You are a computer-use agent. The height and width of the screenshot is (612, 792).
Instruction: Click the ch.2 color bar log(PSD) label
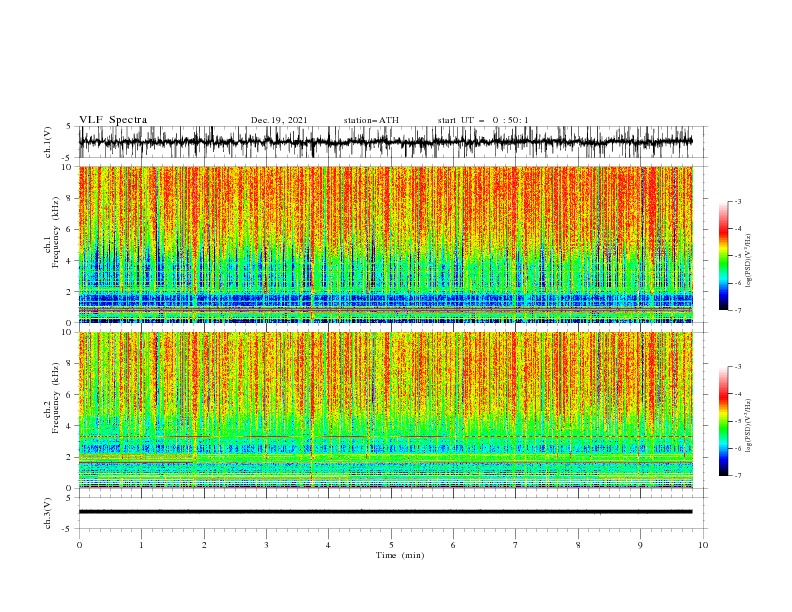pyautogui.click(x=748, y=426)
